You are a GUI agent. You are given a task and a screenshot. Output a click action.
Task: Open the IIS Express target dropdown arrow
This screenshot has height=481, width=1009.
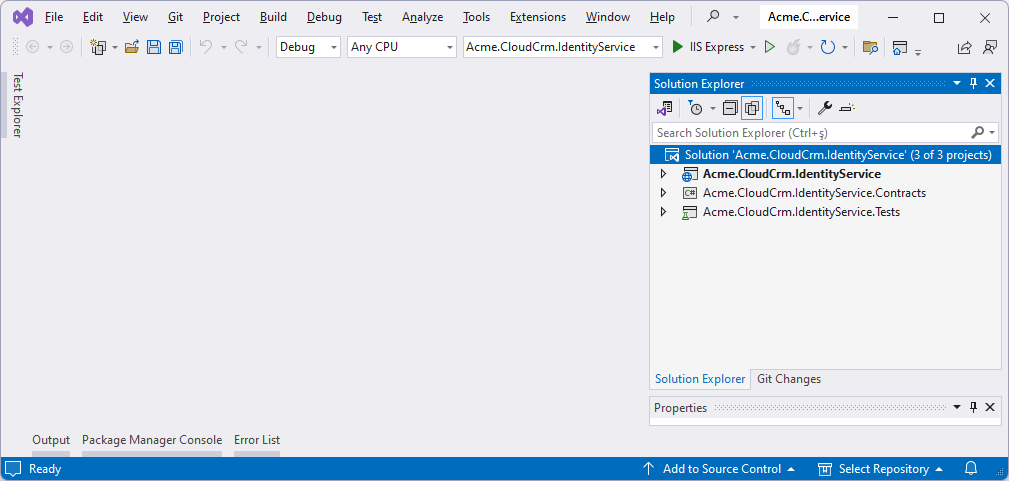[x=754, y=47]
